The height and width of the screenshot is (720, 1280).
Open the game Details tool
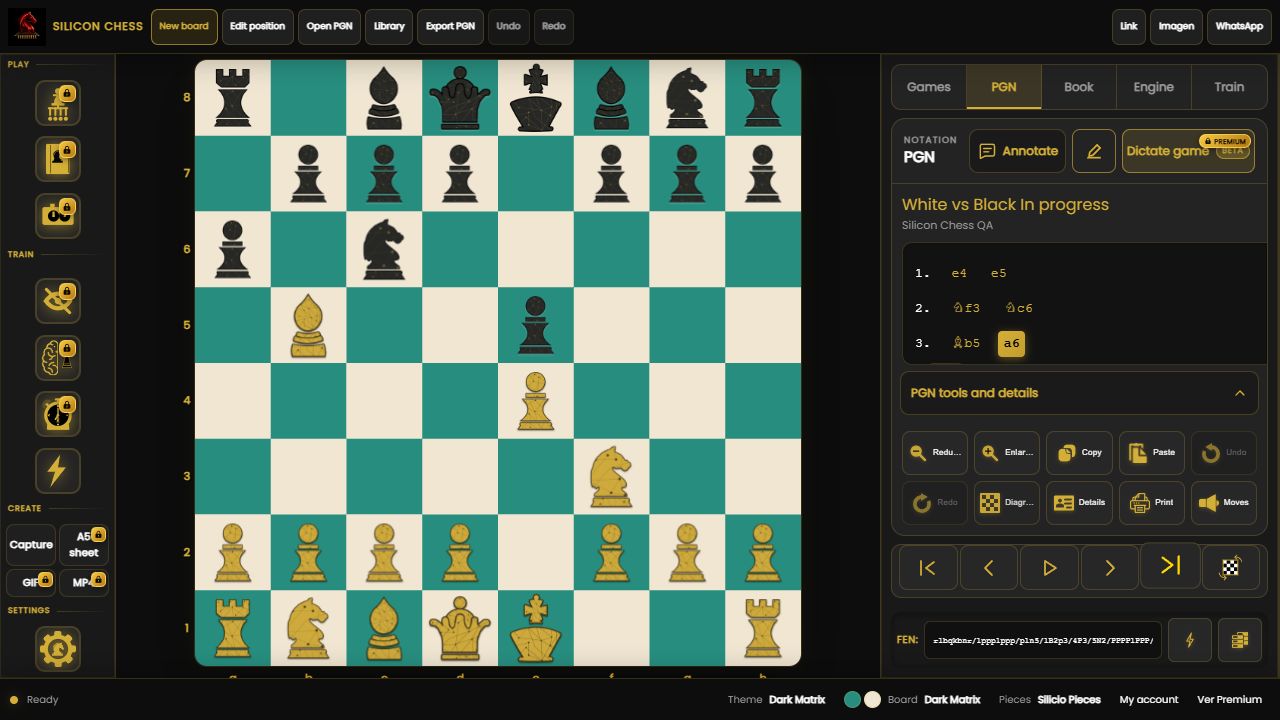(1079, 503)
